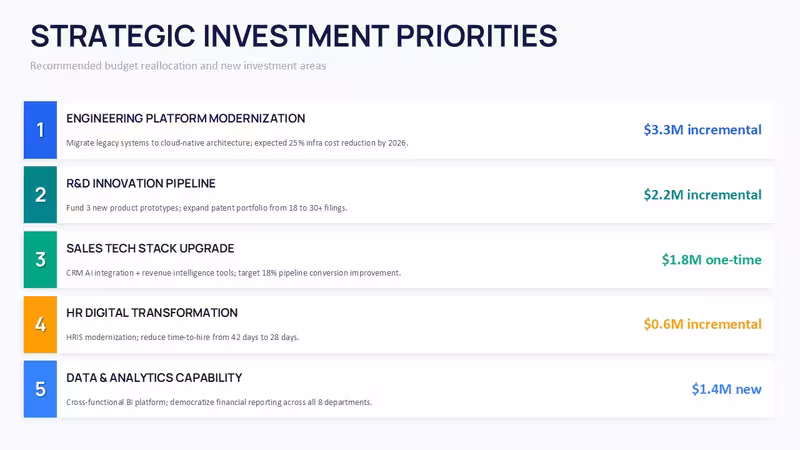Screen dimensions: 800x450
Task: Click the patent portfolio description text
Action: pyautogui.click(x=207, y=208)
